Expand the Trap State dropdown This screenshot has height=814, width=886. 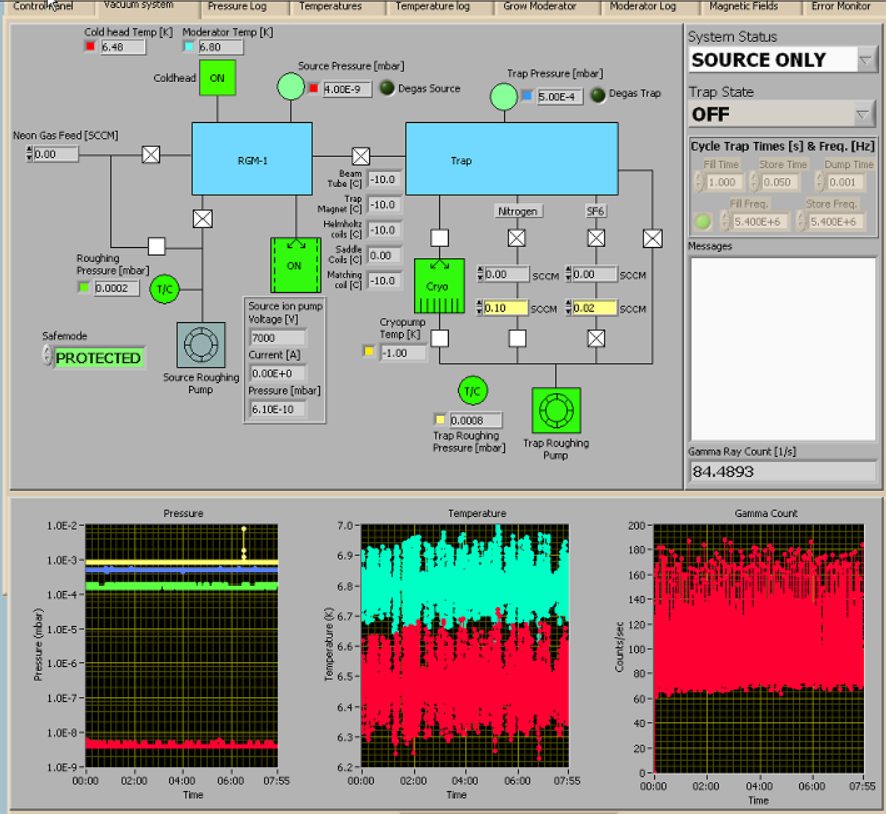point(866,114)
